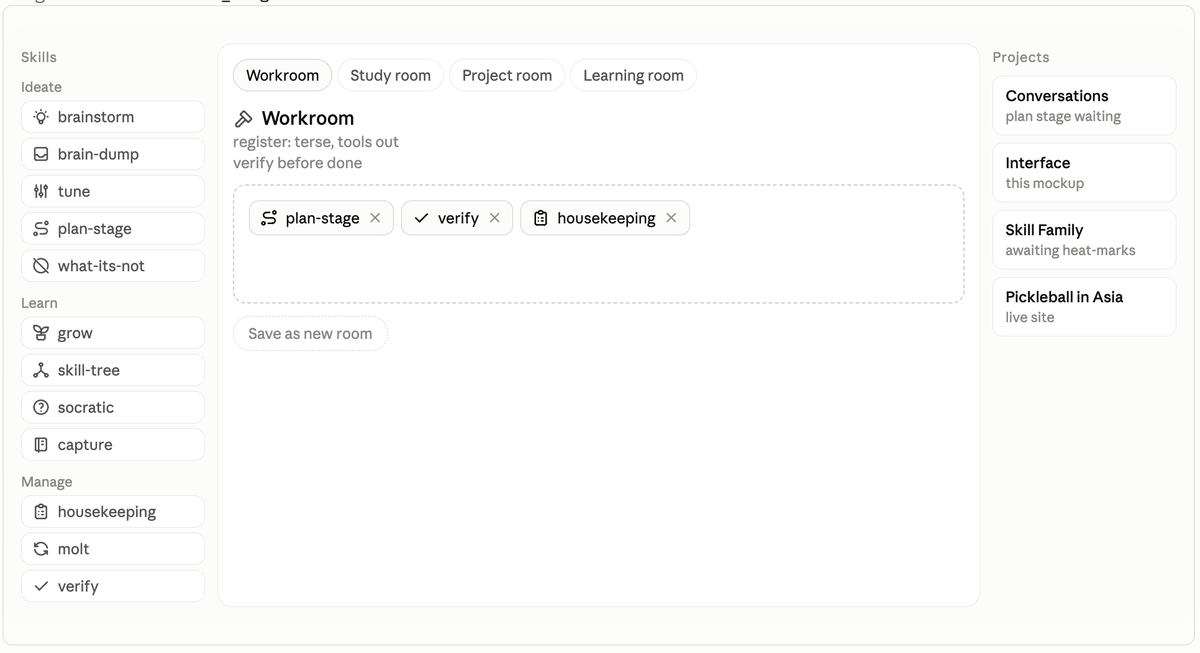Pick the grow skill label

click(x=75, y=333)
